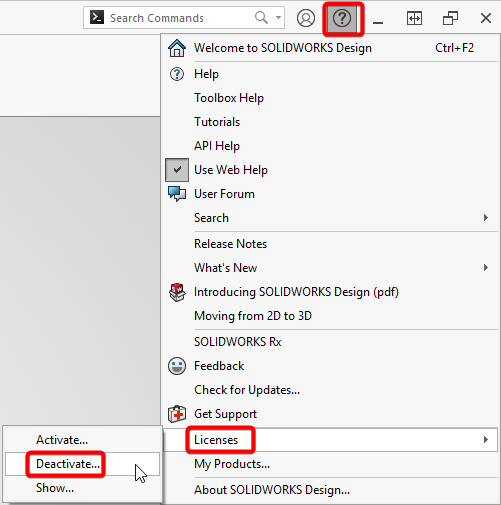
Task: Open Moving from 2D to 3D
Action: pos(253,316)
